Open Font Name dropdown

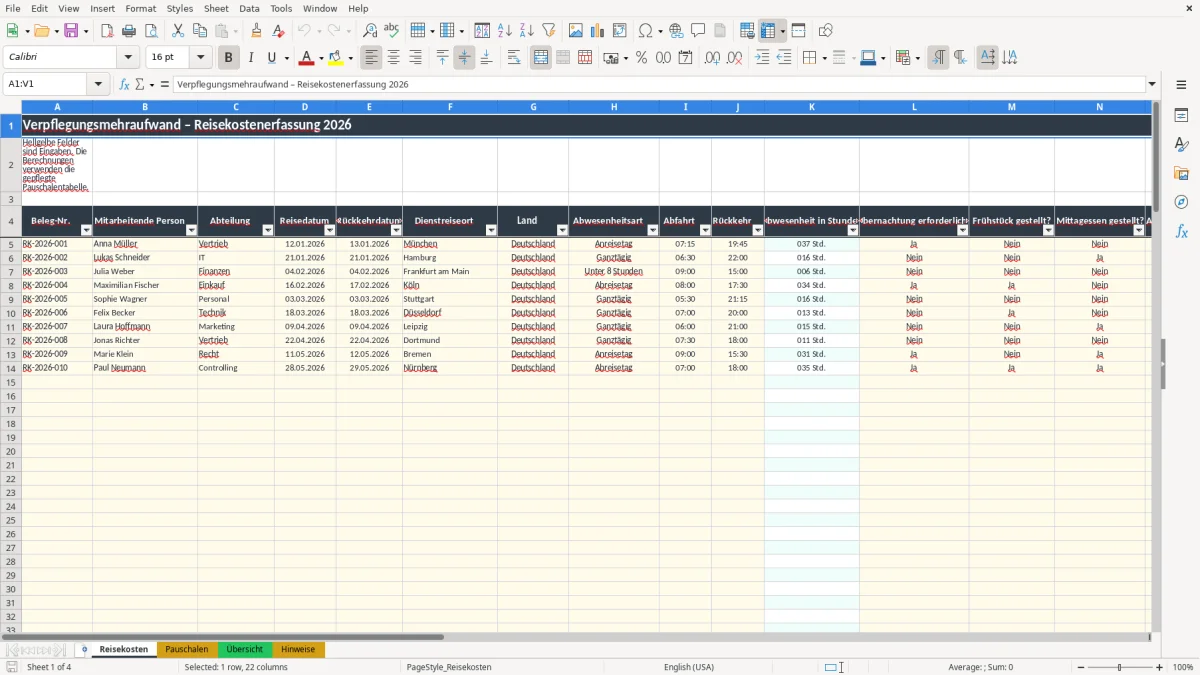point(128,58)
